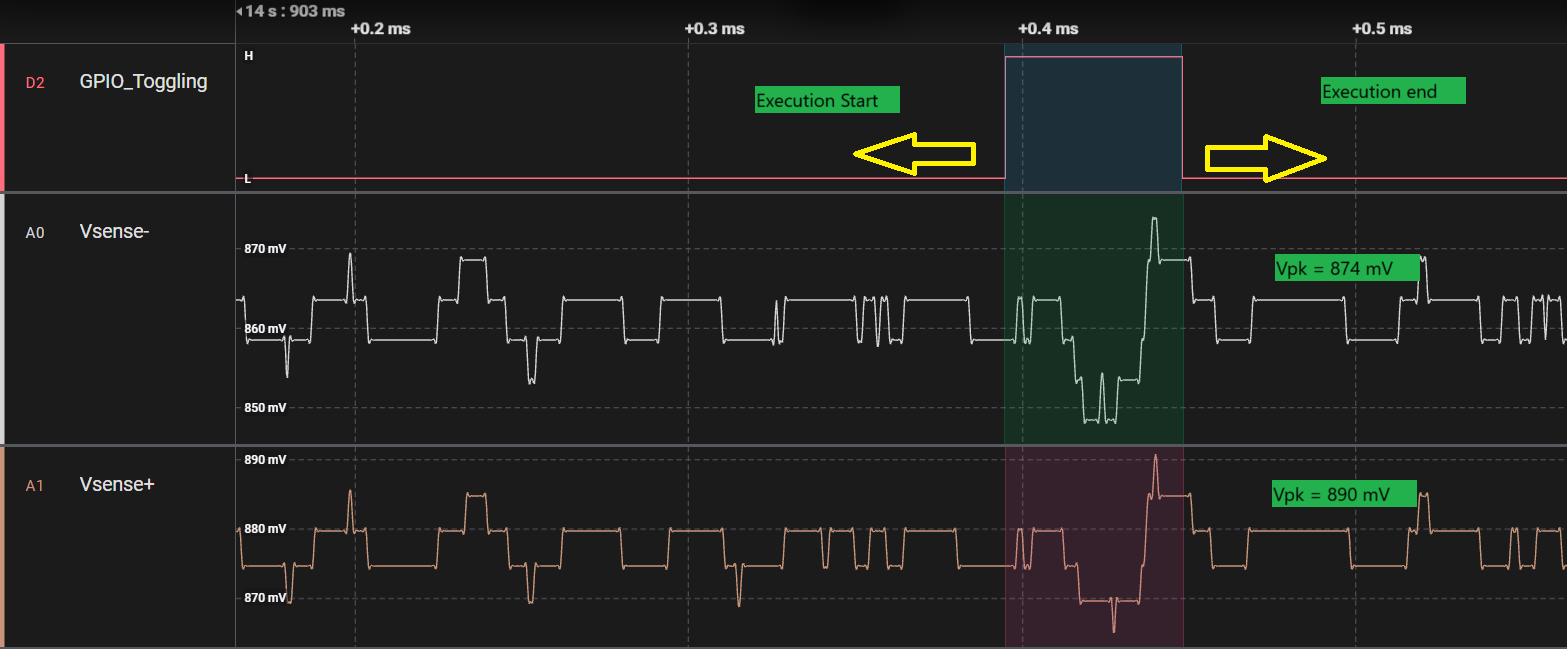Click the Execution Start annotation label
The image size is (1567, 649).
(826, 99)
